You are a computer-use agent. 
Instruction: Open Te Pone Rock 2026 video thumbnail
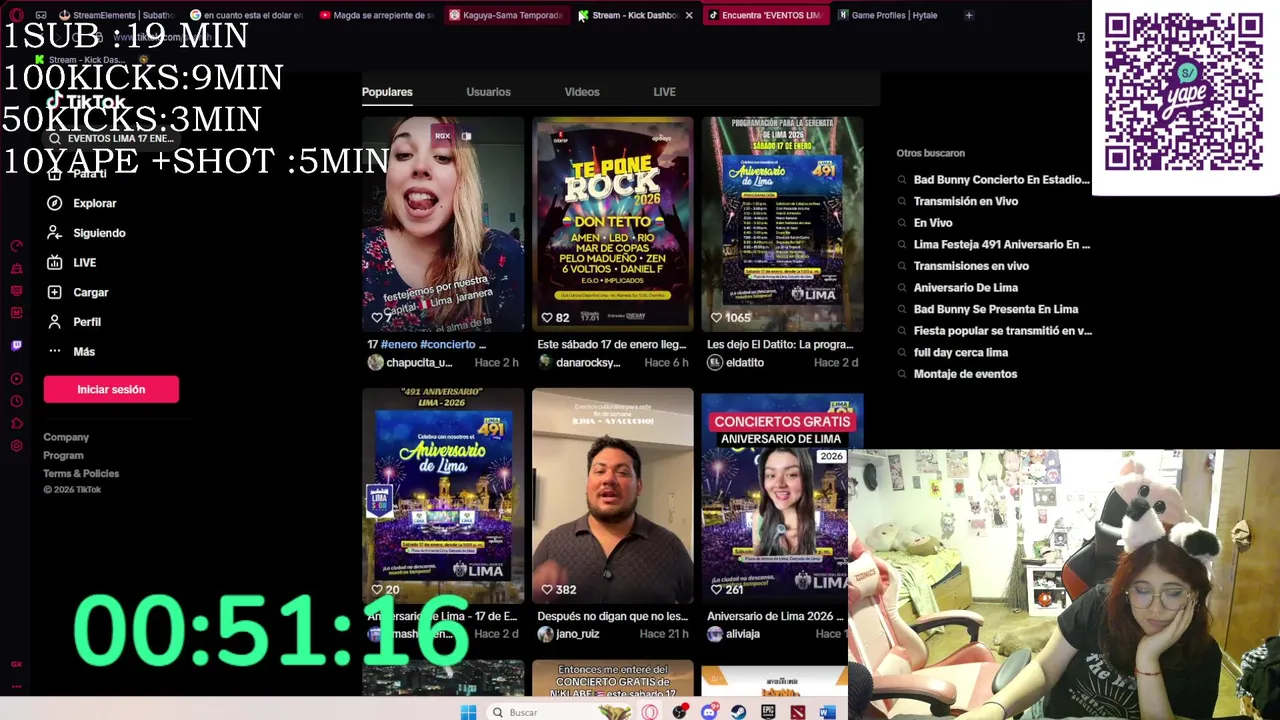pyautogui.click(x=612, y=223)
